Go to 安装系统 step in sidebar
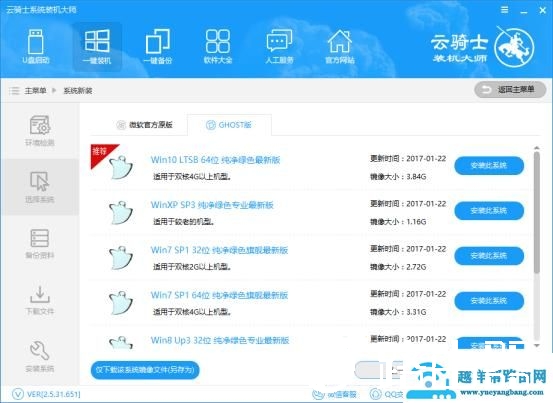Screen dimensions: 553x403 point(40,356)
